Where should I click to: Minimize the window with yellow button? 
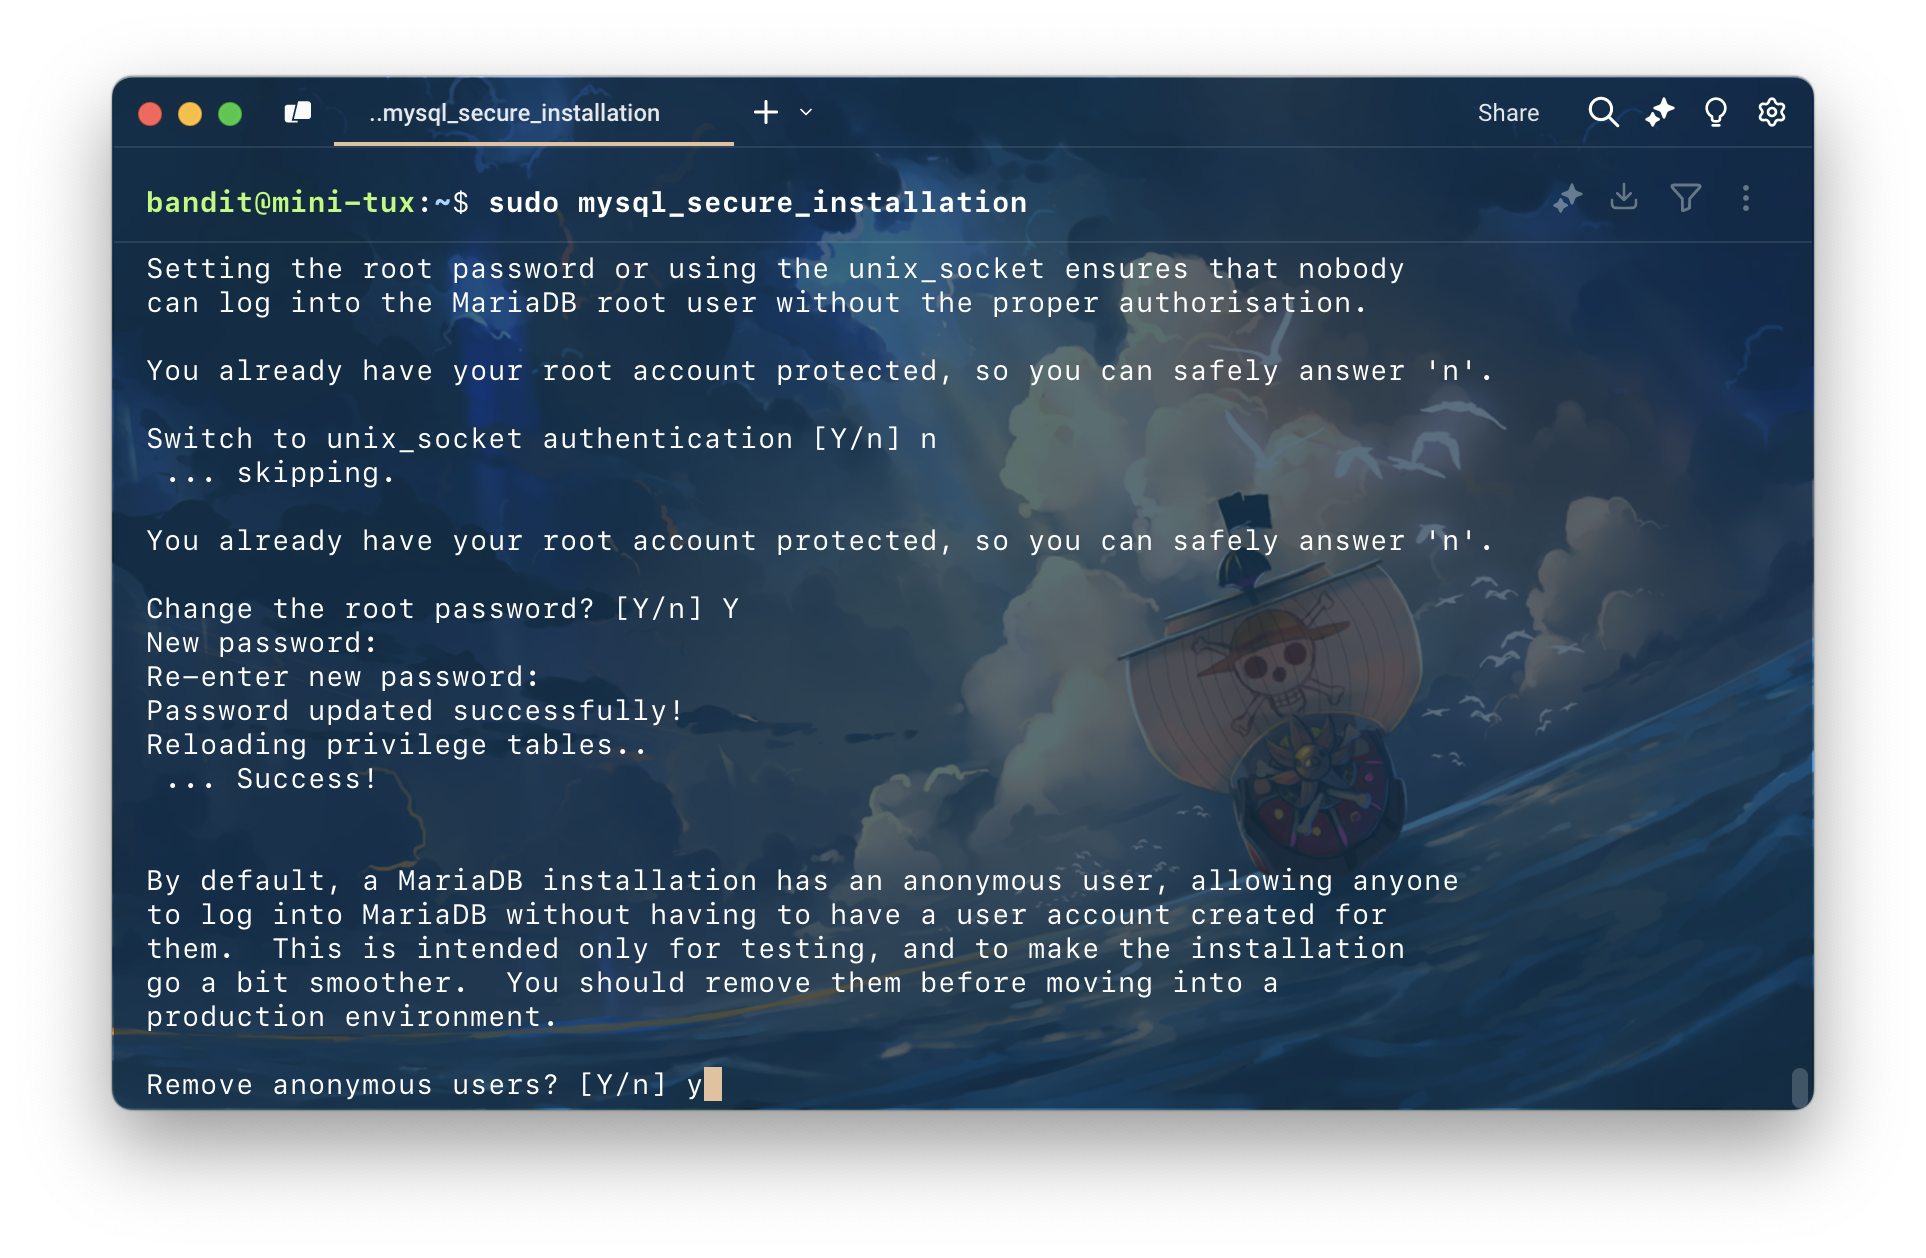[x=190, y=113]
